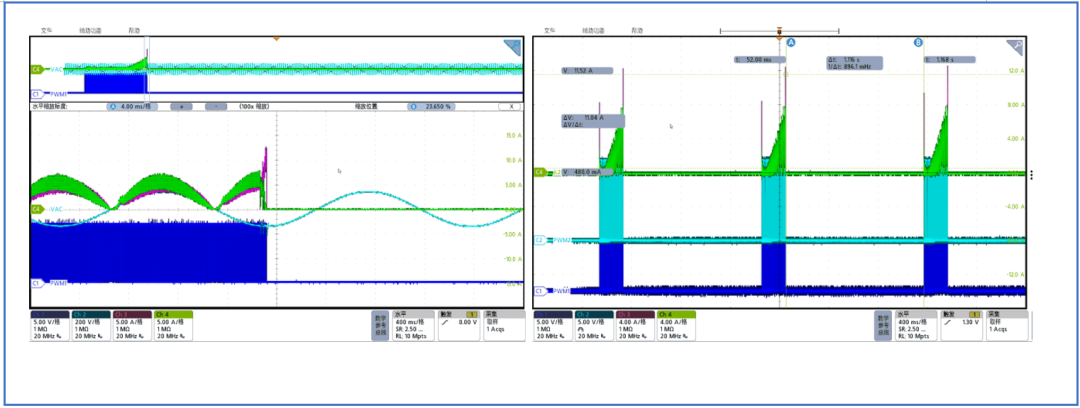Open the Utility menu in right scope
1080x408 pixels.
pyautogui.click(x=593, y=30)
